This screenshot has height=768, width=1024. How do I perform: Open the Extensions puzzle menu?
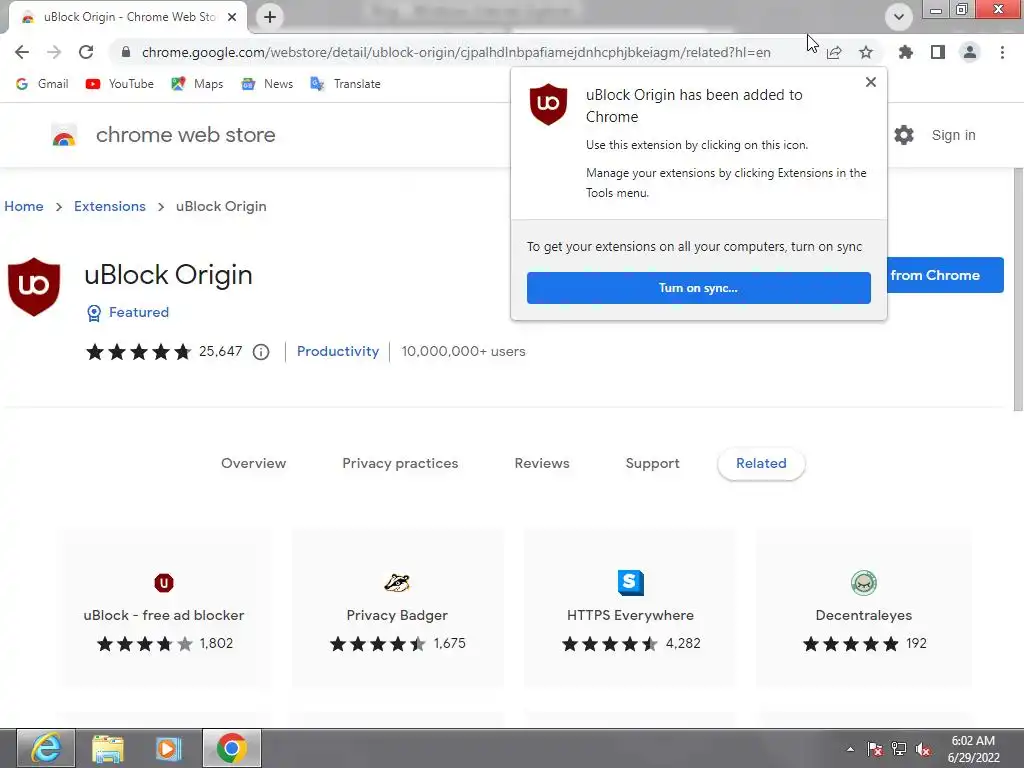pos(906,52)
